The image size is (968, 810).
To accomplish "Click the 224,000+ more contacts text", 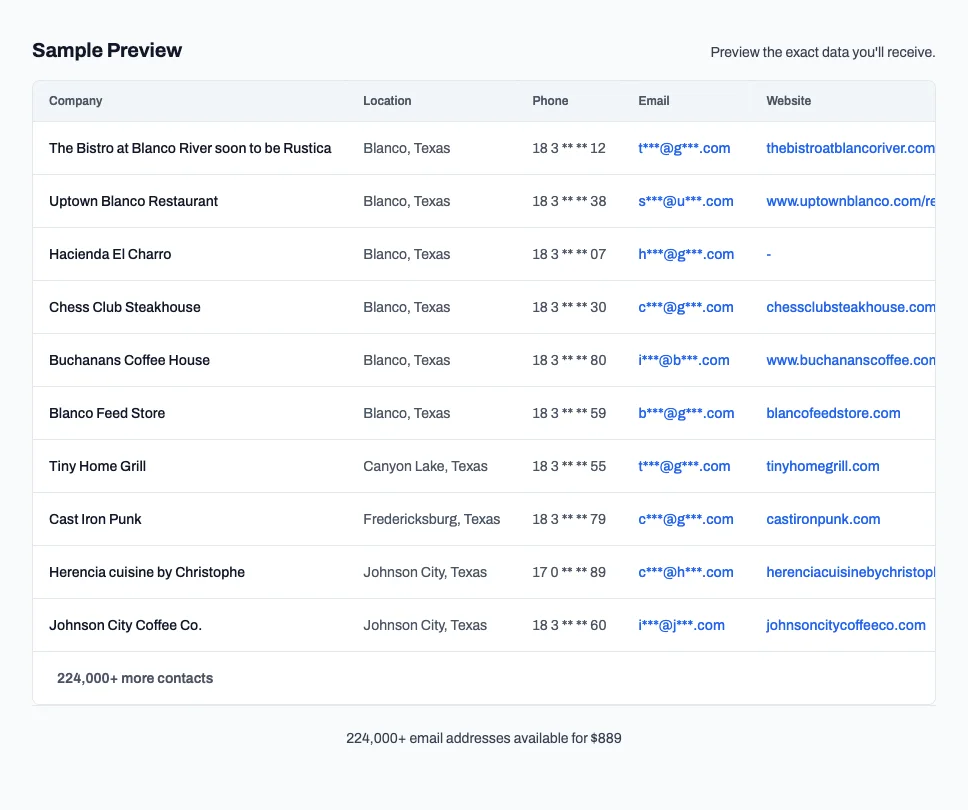I will click(x=135, y=678).
